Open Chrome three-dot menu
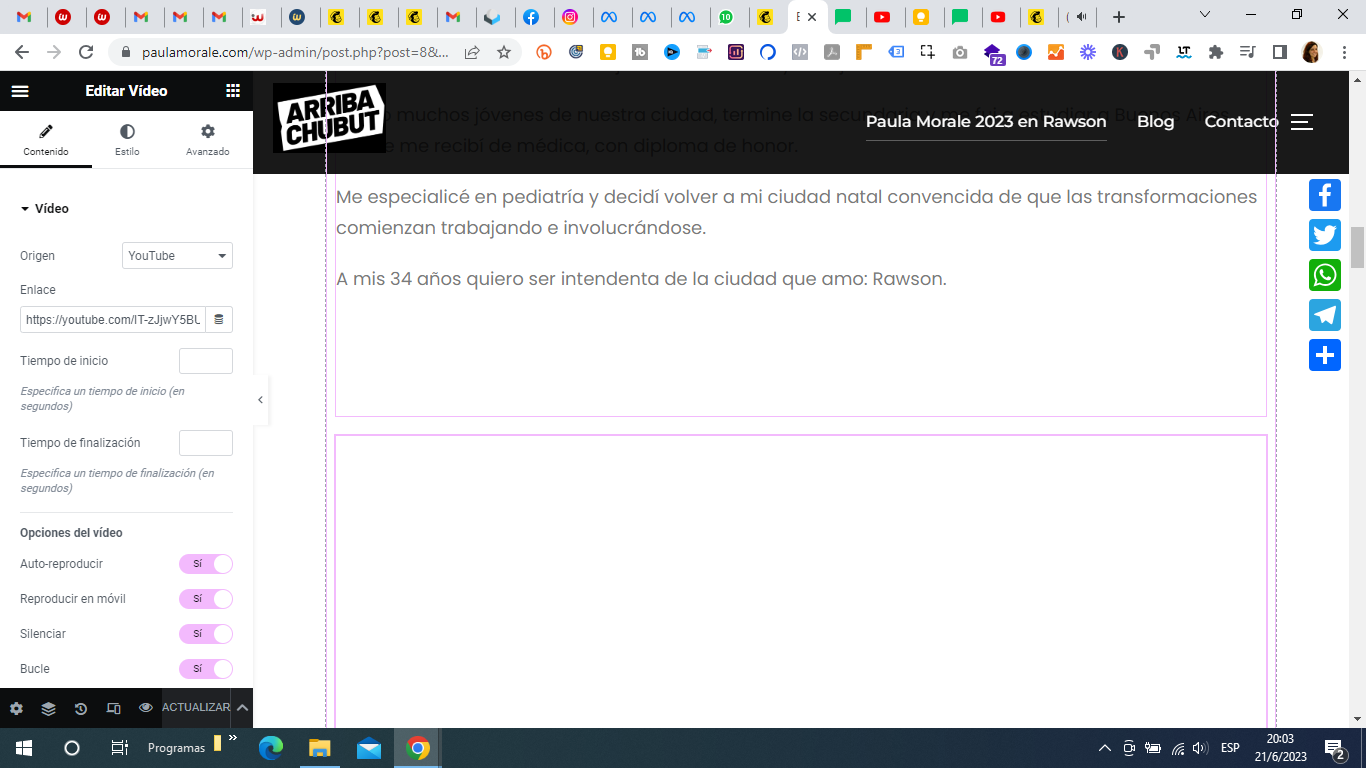 tap(1344, 52)
